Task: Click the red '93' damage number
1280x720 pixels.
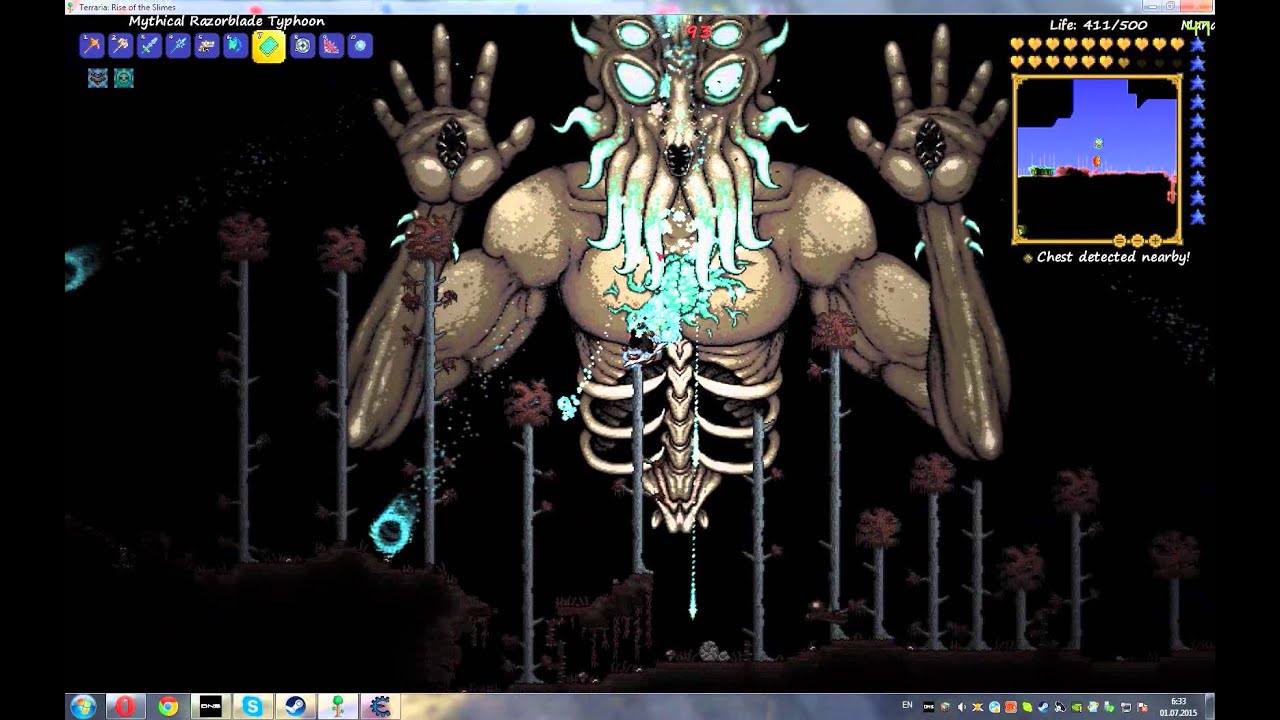Action: tap(697, 32)
